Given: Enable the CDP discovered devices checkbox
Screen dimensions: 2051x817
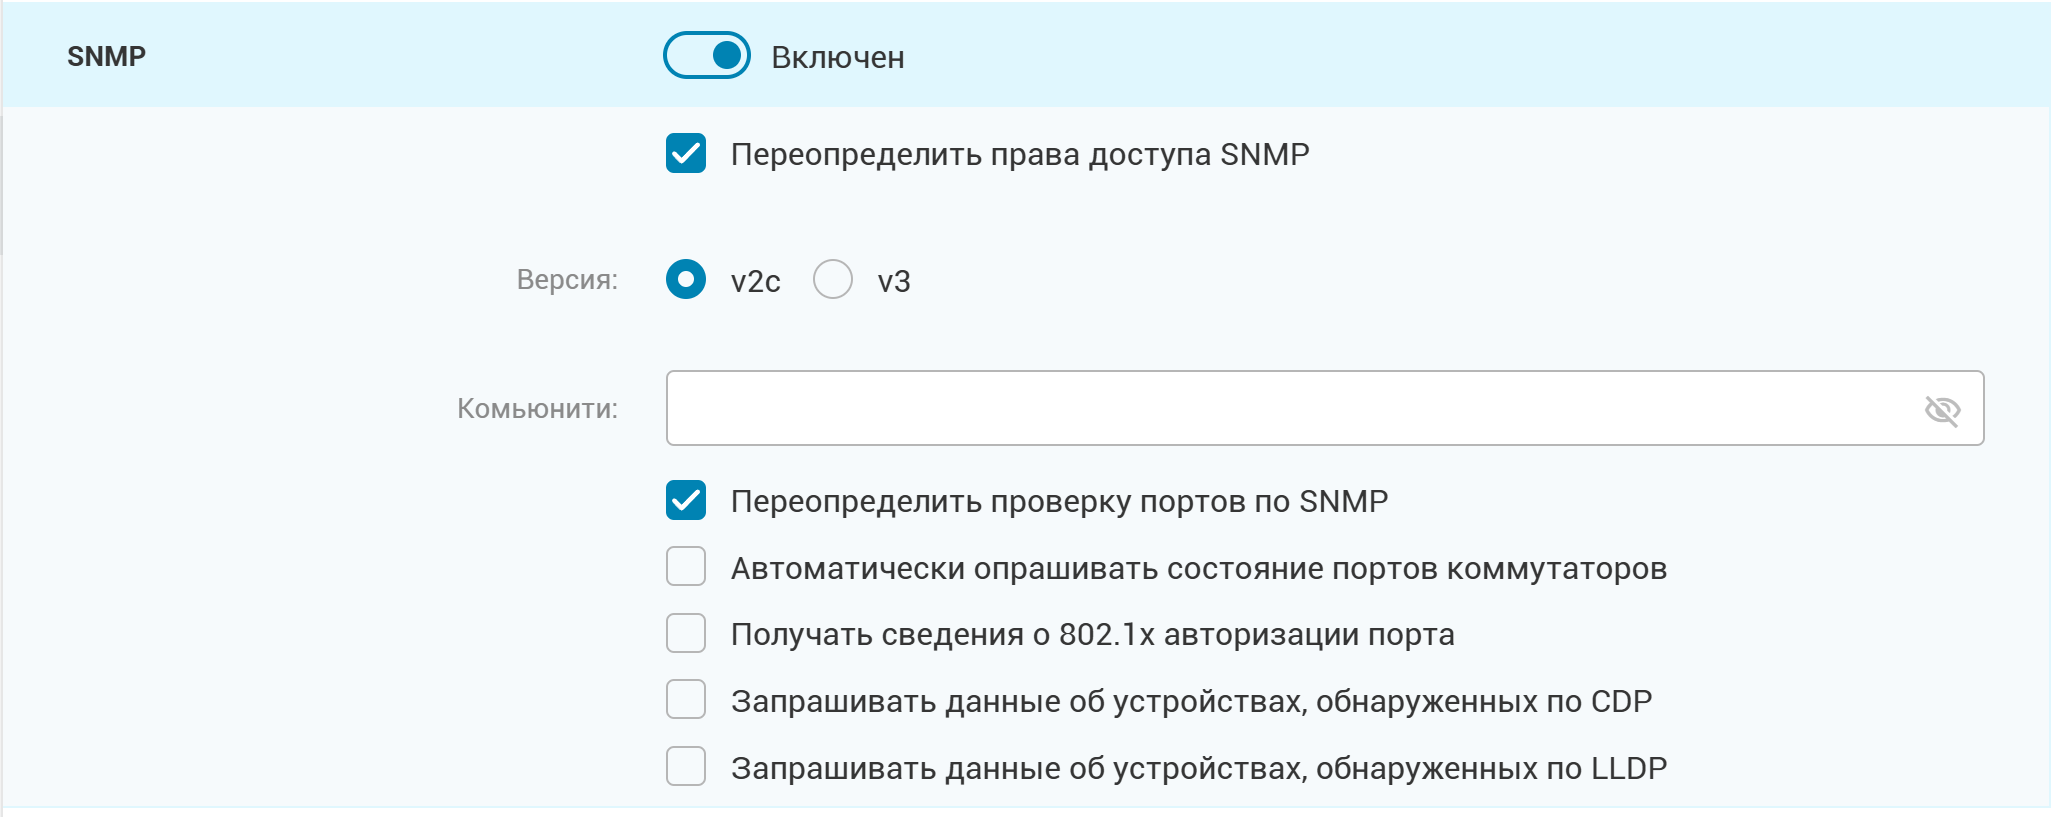Looking at the screenshot, I should (x=686, y=700).
